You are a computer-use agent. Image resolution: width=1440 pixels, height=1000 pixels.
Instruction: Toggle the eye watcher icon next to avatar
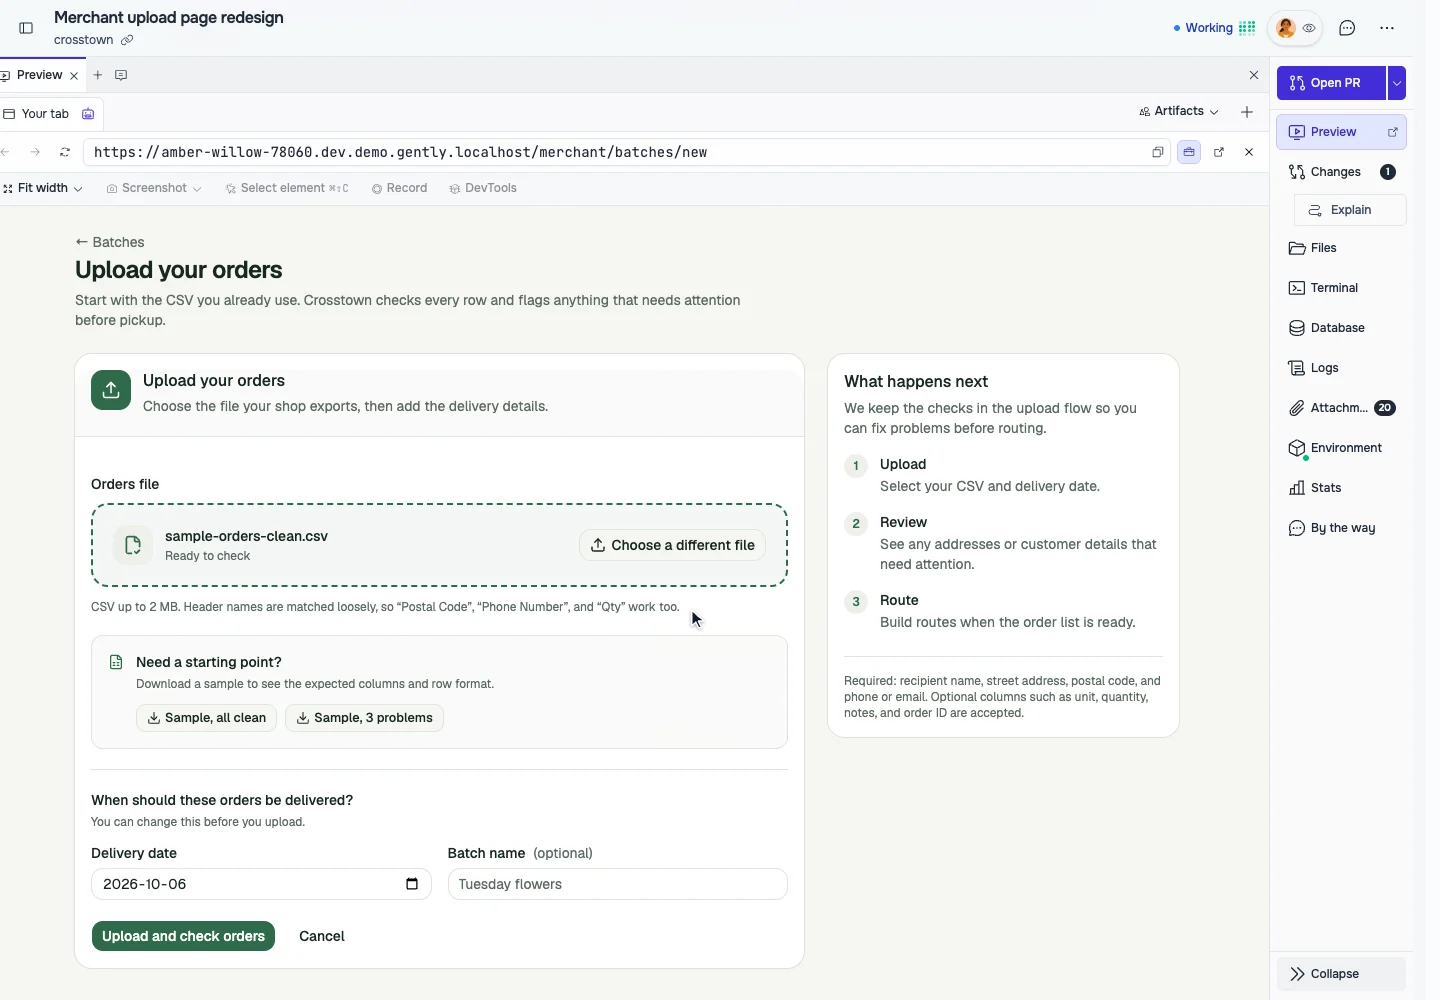point(1309,28)
